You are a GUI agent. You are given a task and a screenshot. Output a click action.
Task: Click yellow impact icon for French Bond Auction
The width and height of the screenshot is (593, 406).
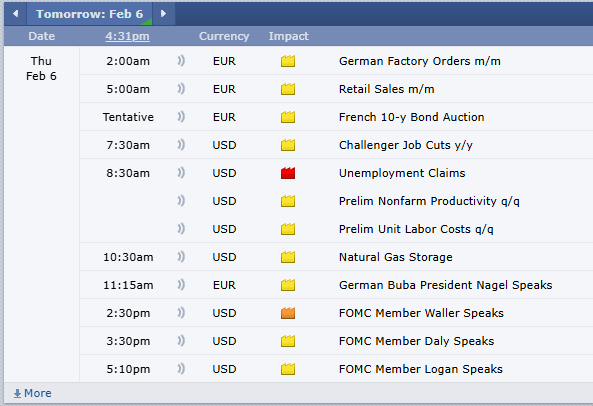288,117
